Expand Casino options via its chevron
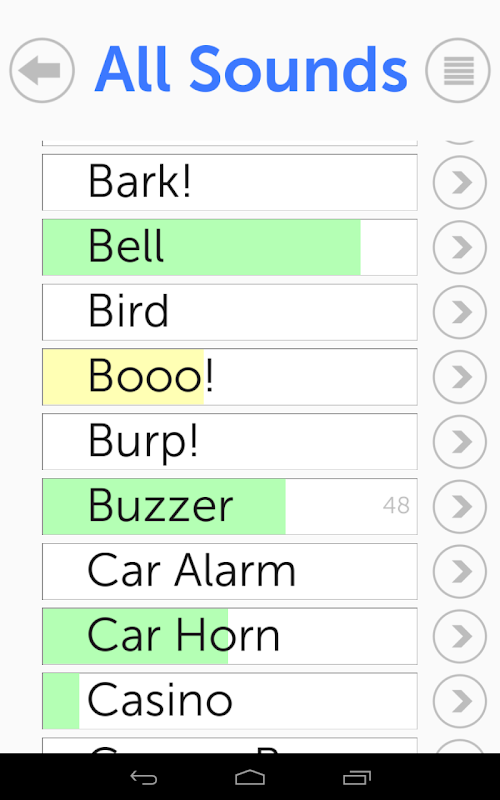Screen dimensions: 500x800 point(460,701)
